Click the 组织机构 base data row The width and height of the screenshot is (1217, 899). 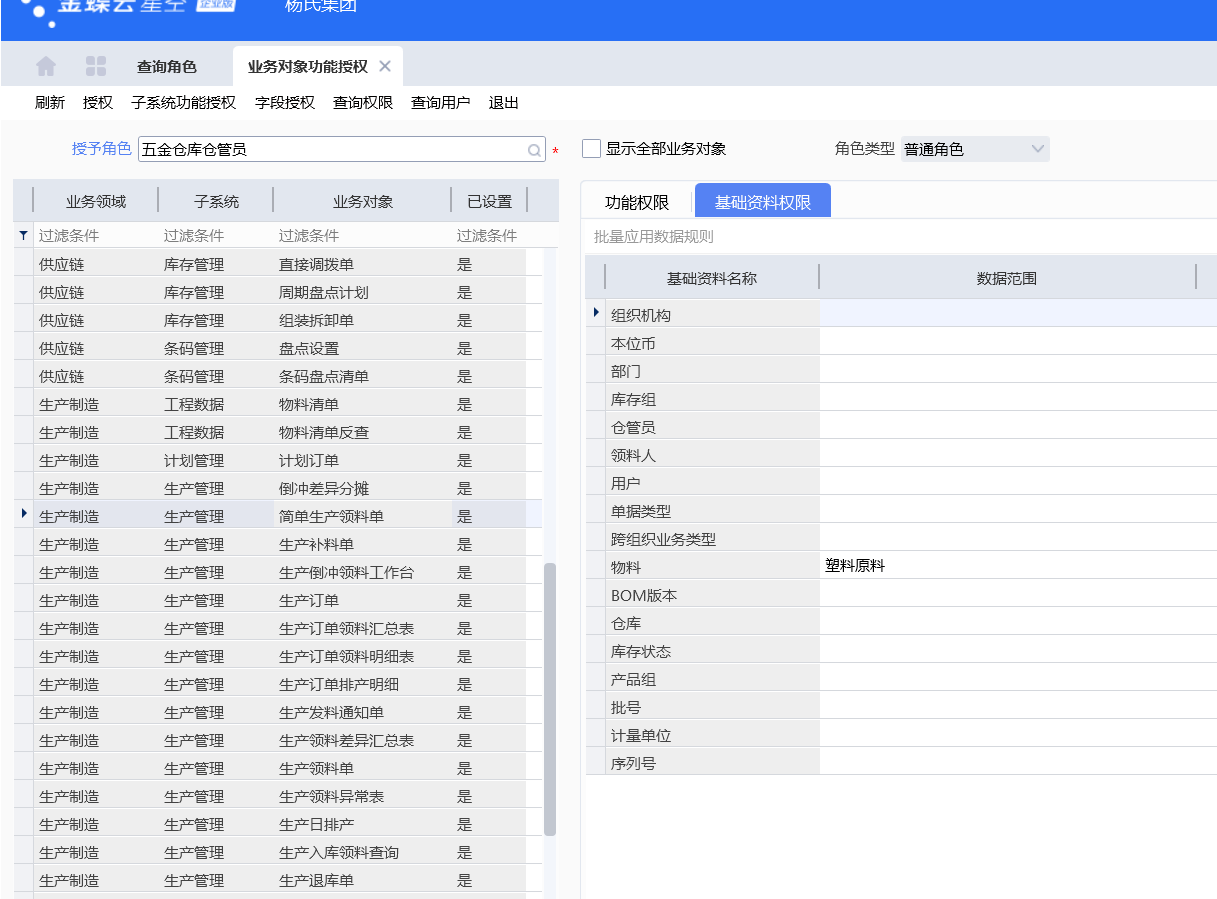coord(901,315)
